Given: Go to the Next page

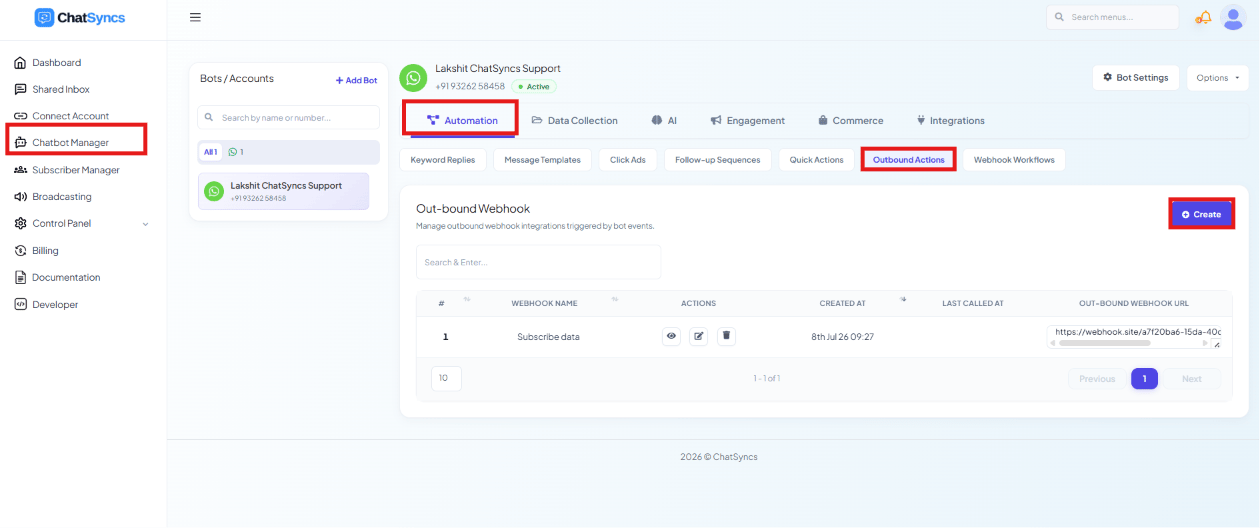Looking at the screenshot, I should point(1192,379).
